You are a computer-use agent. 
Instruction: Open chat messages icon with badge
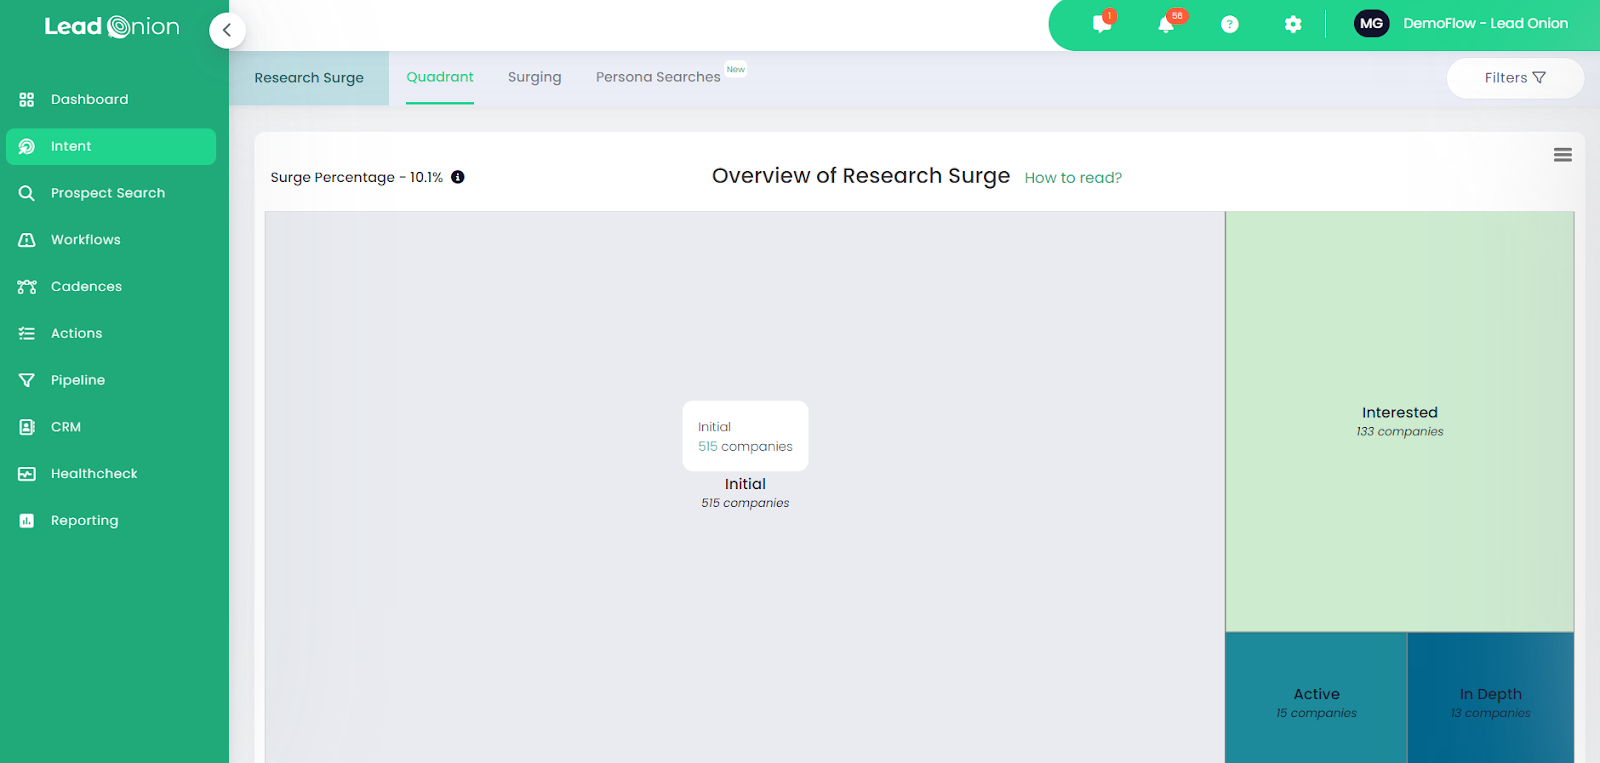[1103, 23]
